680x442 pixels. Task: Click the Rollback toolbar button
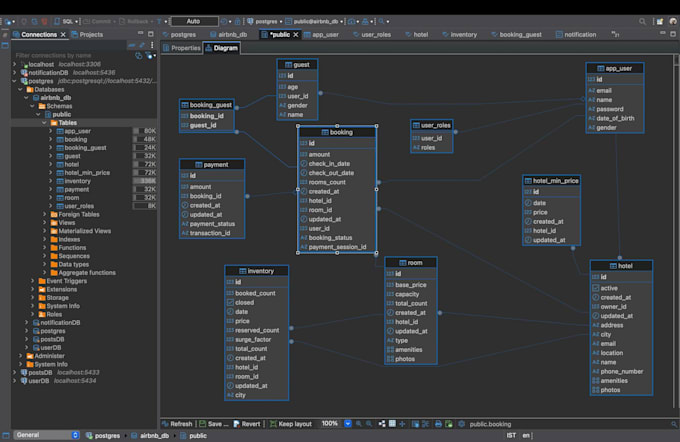(134, 21)
